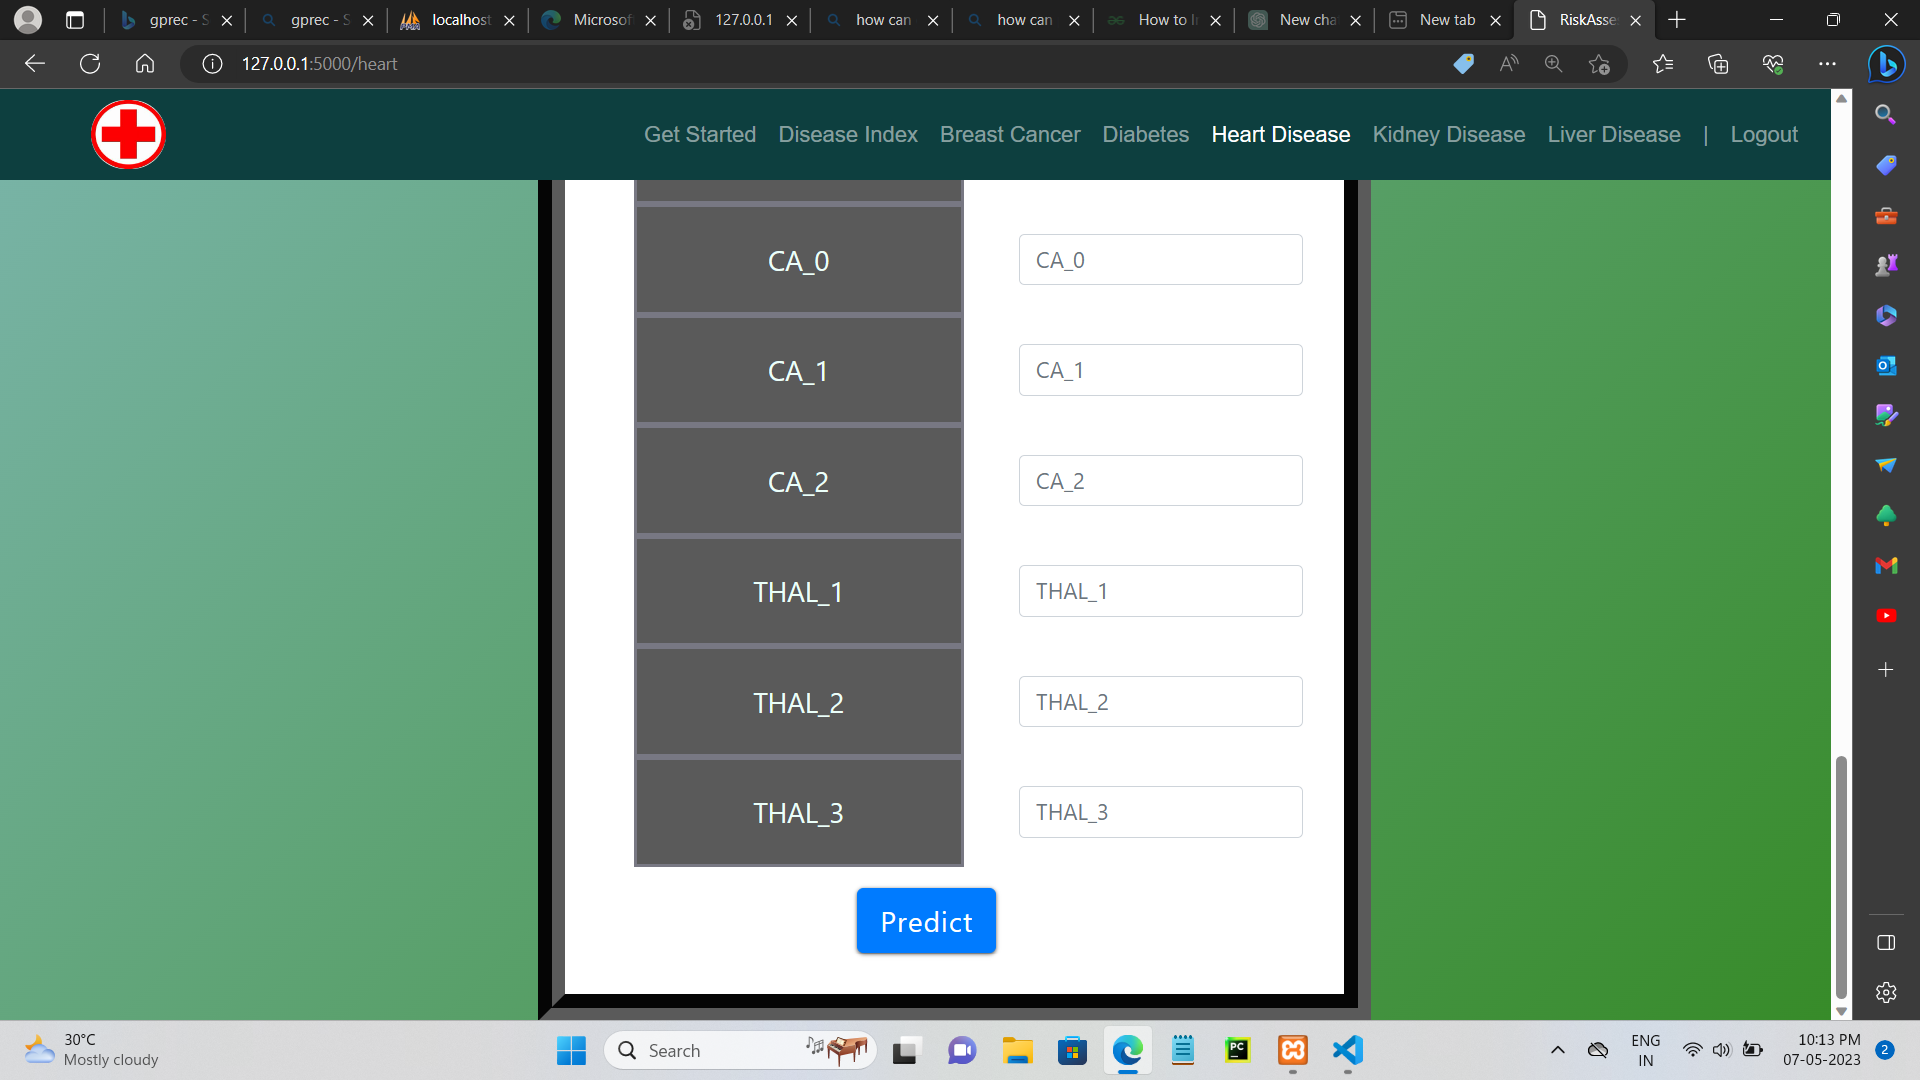Open Browser essentials heart icon
Image resolution: width=1920 pixels, height=1080 pixels.
pos(1773,64)
